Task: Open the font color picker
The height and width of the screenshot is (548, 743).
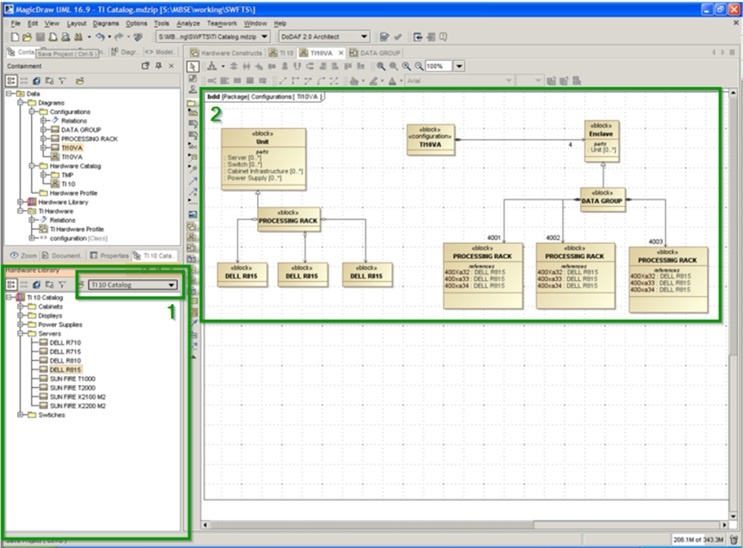Action: 392,81
